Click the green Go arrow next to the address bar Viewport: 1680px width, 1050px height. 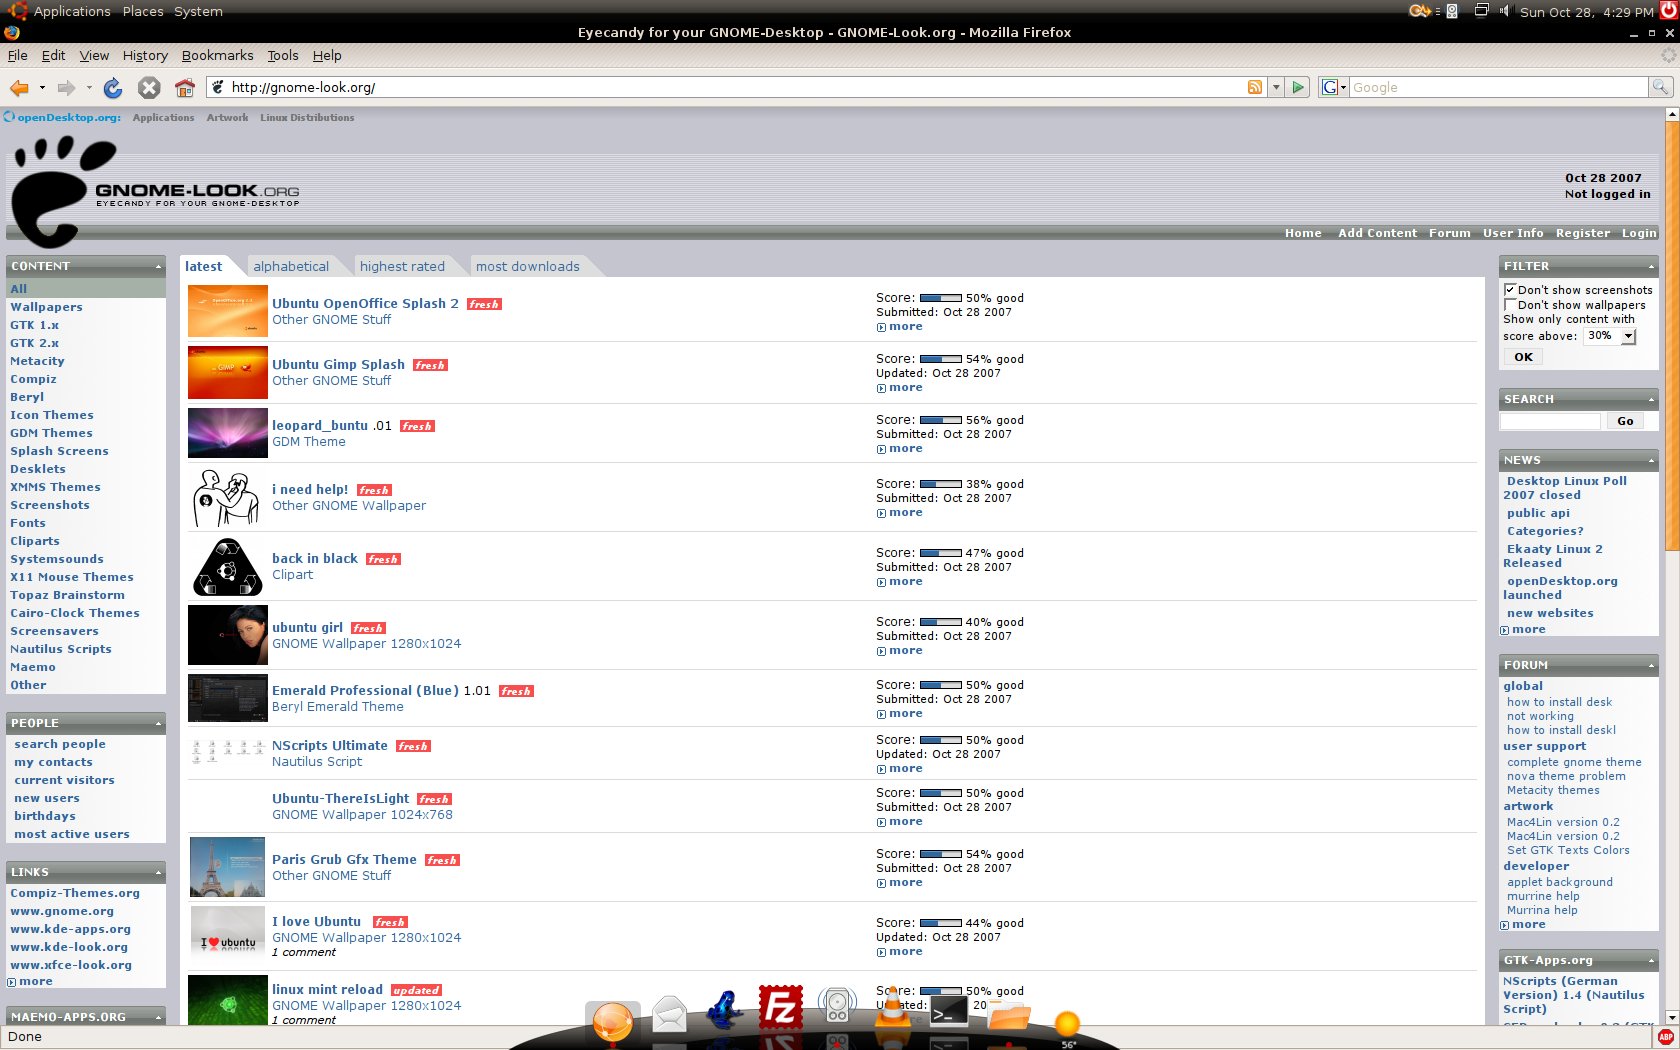(1298, 87)
